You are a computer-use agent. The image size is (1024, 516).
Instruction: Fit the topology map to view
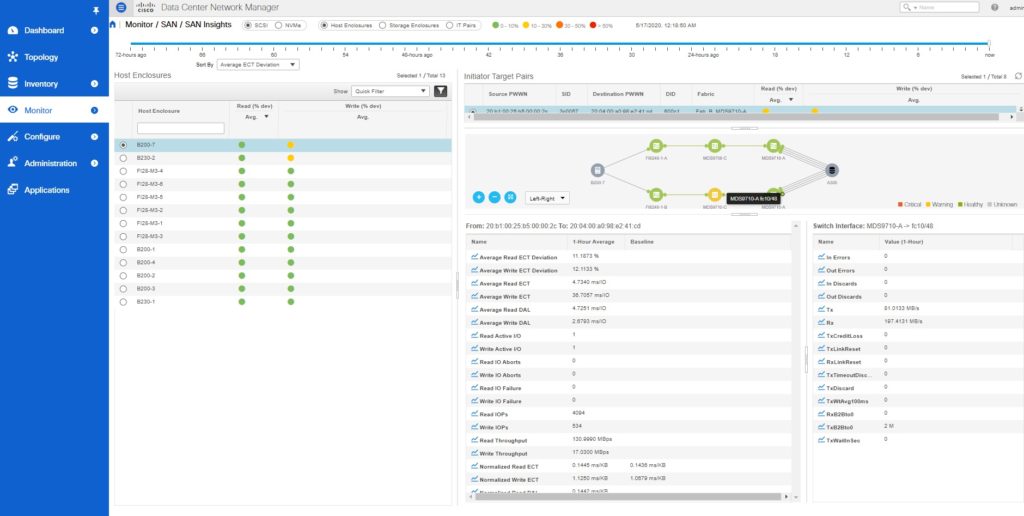(511, 197)
